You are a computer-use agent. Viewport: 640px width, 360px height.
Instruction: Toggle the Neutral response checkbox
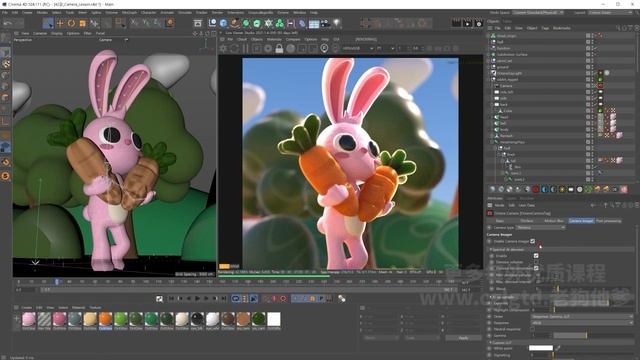pyautogui.click(x=533, y=329)
